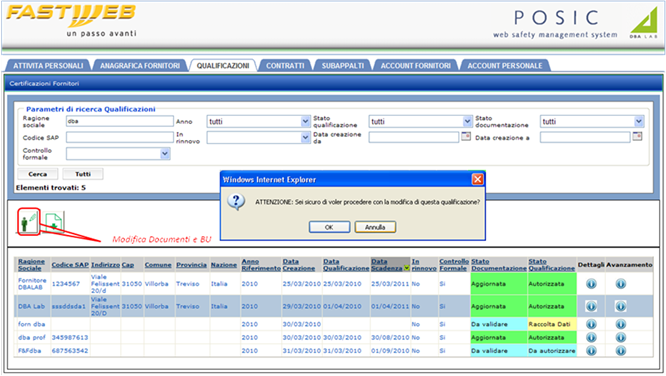Screen dimensions: 666x376
Task: Cancel the dialog with Annulla
Action: click(x=375, y=227)
